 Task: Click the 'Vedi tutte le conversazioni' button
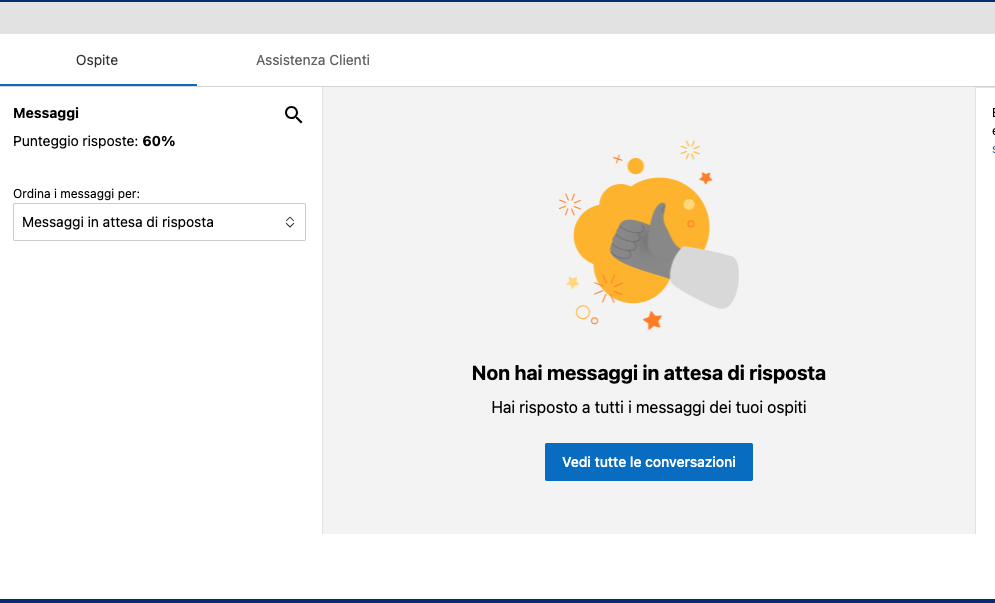(649, 462)
